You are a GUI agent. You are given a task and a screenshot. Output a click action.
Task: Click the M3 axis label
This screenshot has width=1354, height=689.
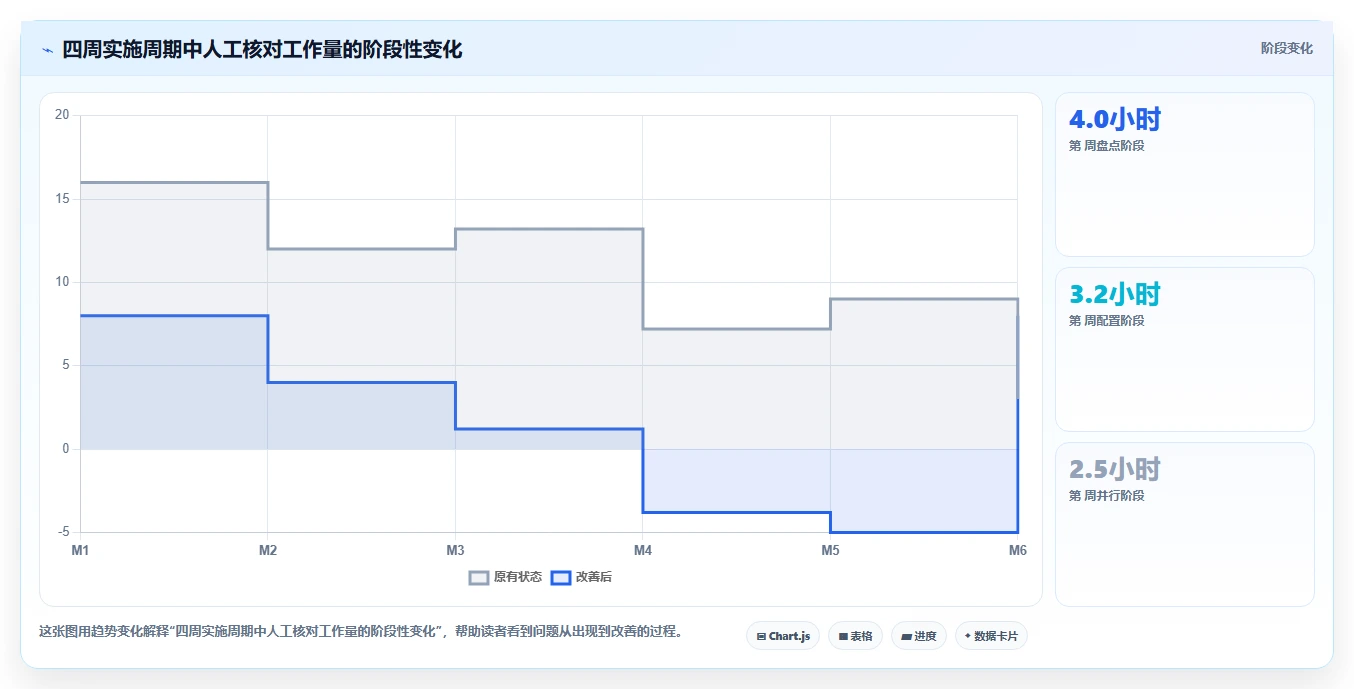coord(455,550)
